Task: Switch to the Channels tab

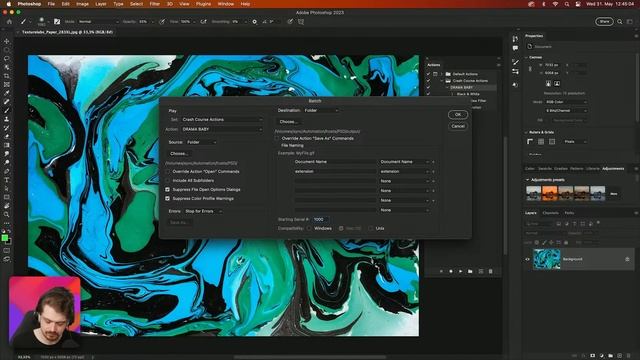Action: coord(551,213)
